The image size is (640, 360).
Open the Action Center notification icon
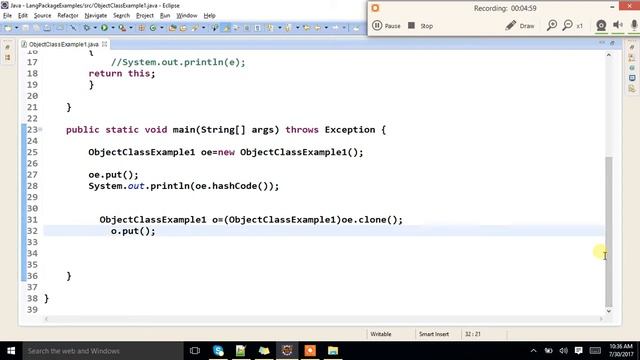click(x=578, y=351)
